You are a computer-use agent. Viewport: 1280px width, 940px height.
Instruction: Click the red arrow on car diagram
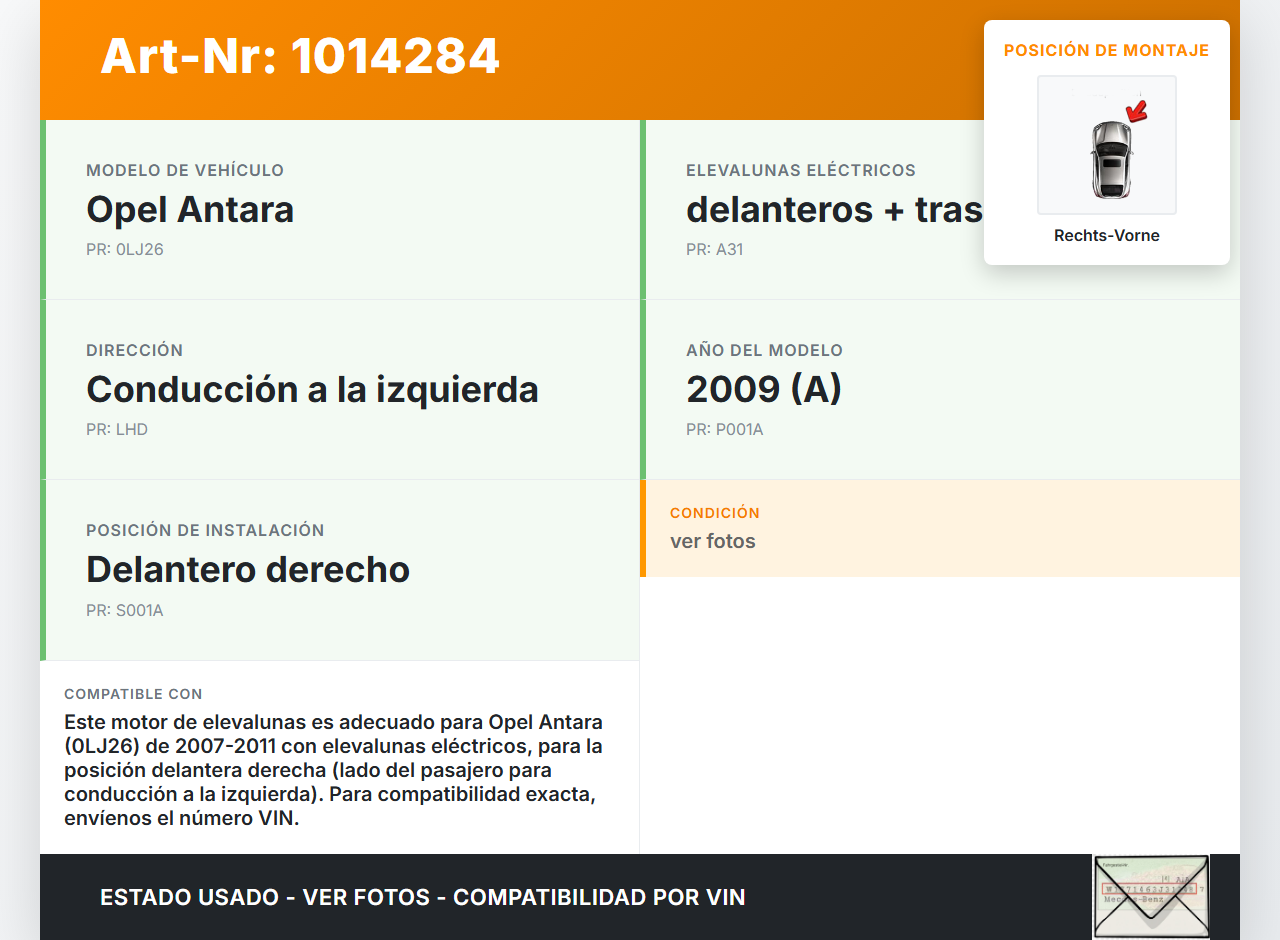tap(1137, 110)
